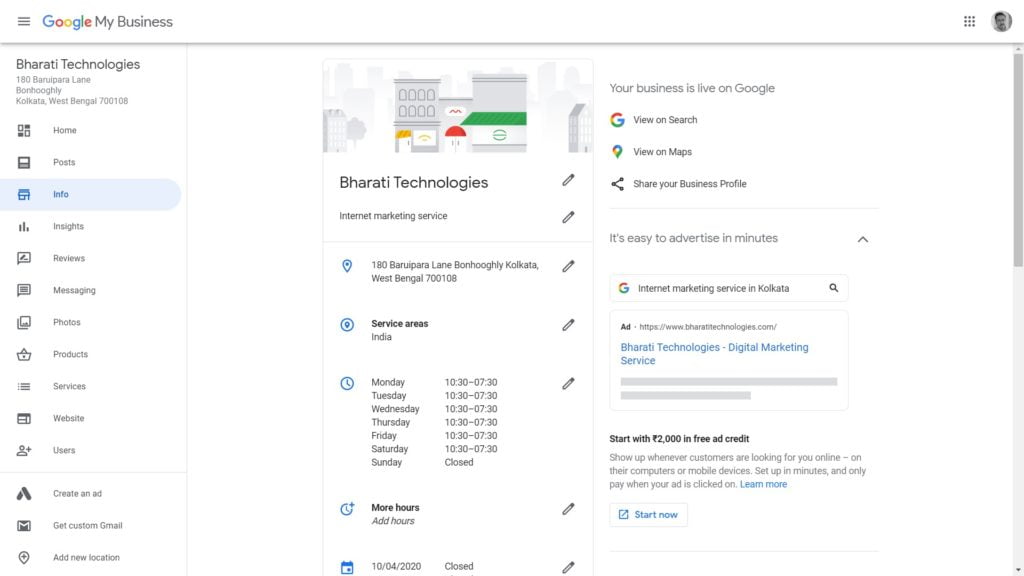This screenshot has width=1024, height=576.
Task: Open Messaging from the sidebar
Action: 74,291
